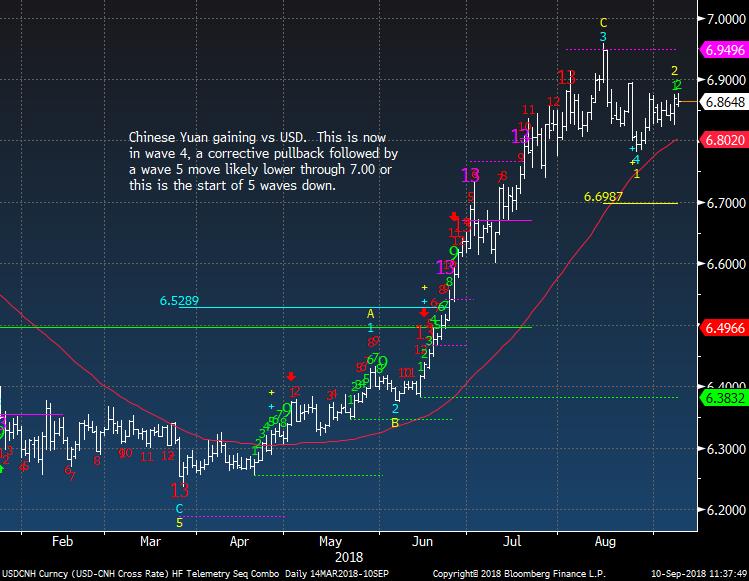The height and width of the screenshot is (581, 749).
Task: Click the USDCNH Curncy chart title text
Action: [x=195, y=573]
